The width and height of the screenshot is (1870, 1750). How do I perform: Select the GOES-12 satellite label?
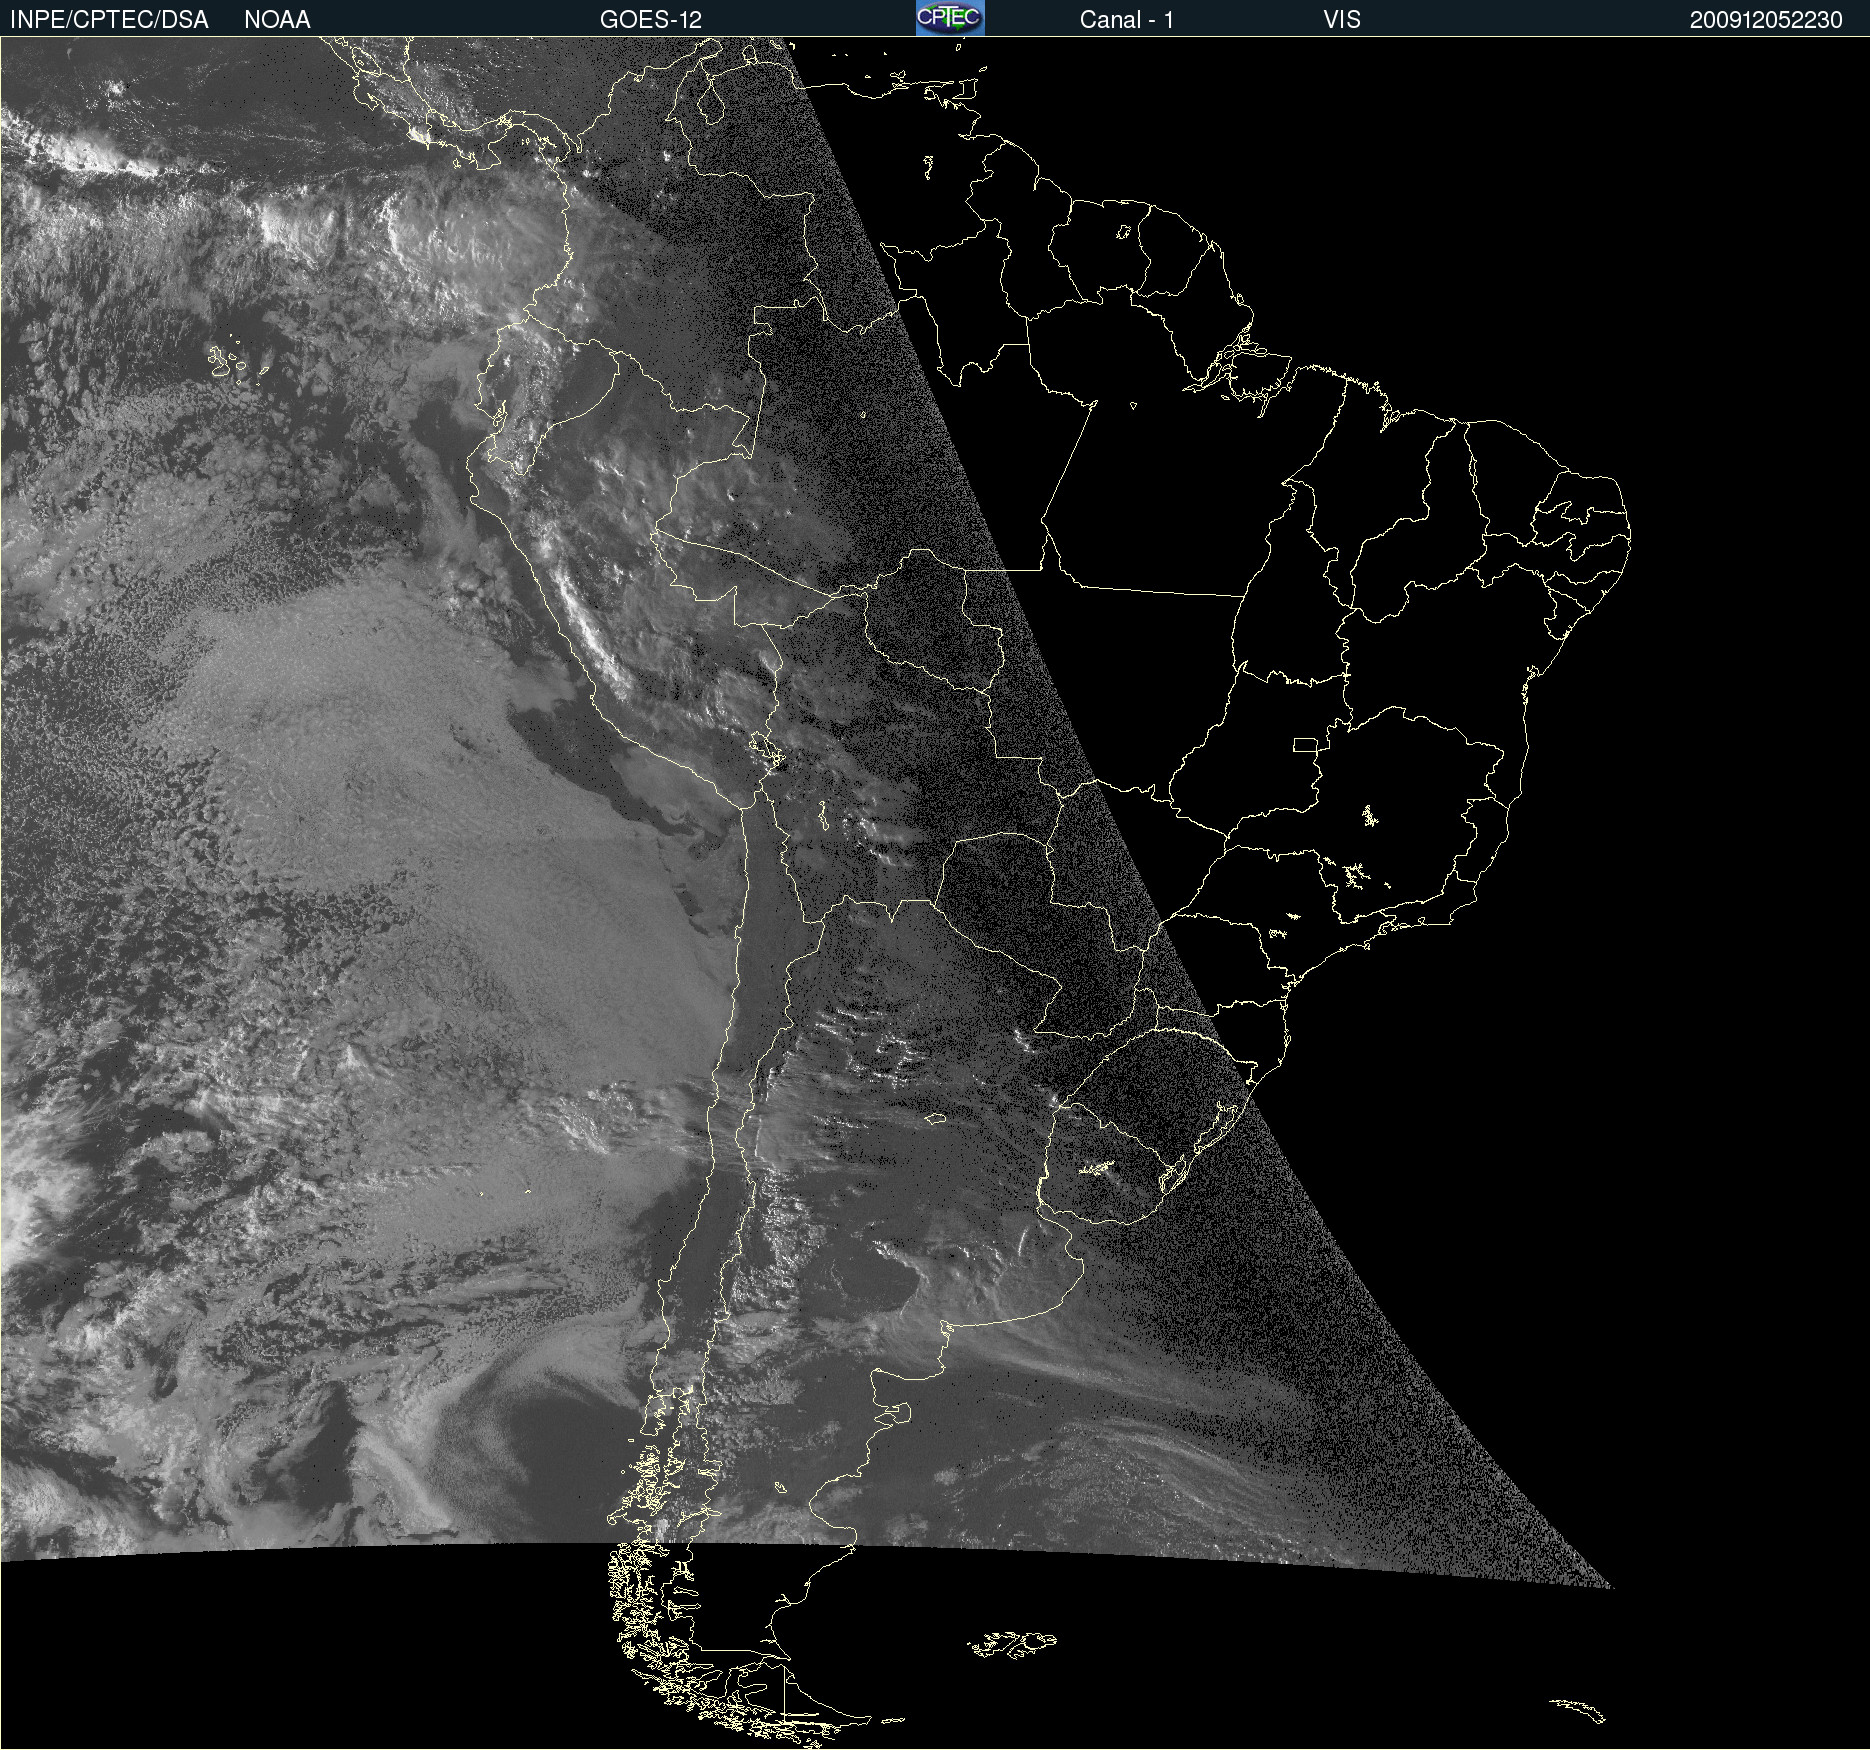point(651,20)
